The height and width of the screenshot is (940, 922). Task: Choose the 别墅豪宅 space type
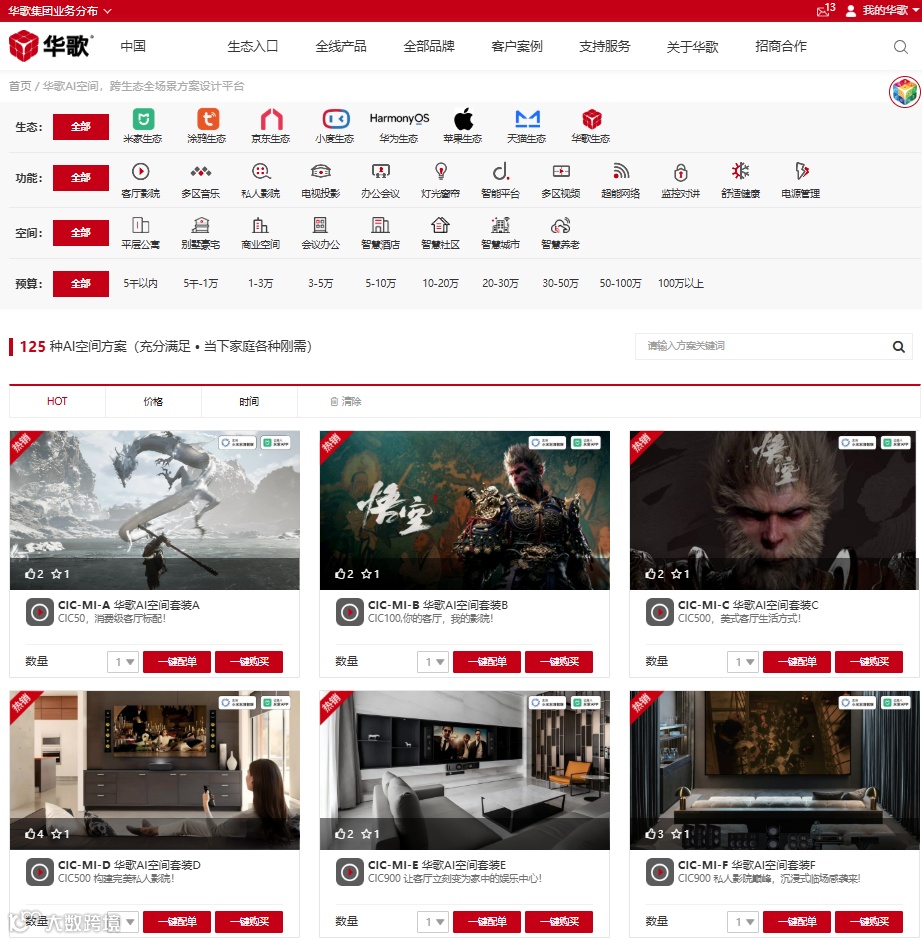pos(200,233)
